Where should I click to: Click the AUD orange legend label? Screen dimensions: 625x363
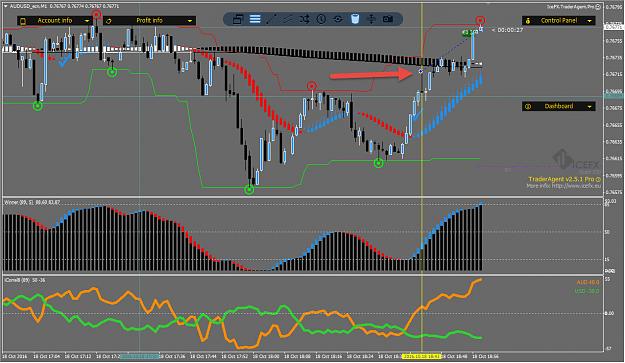588,283
